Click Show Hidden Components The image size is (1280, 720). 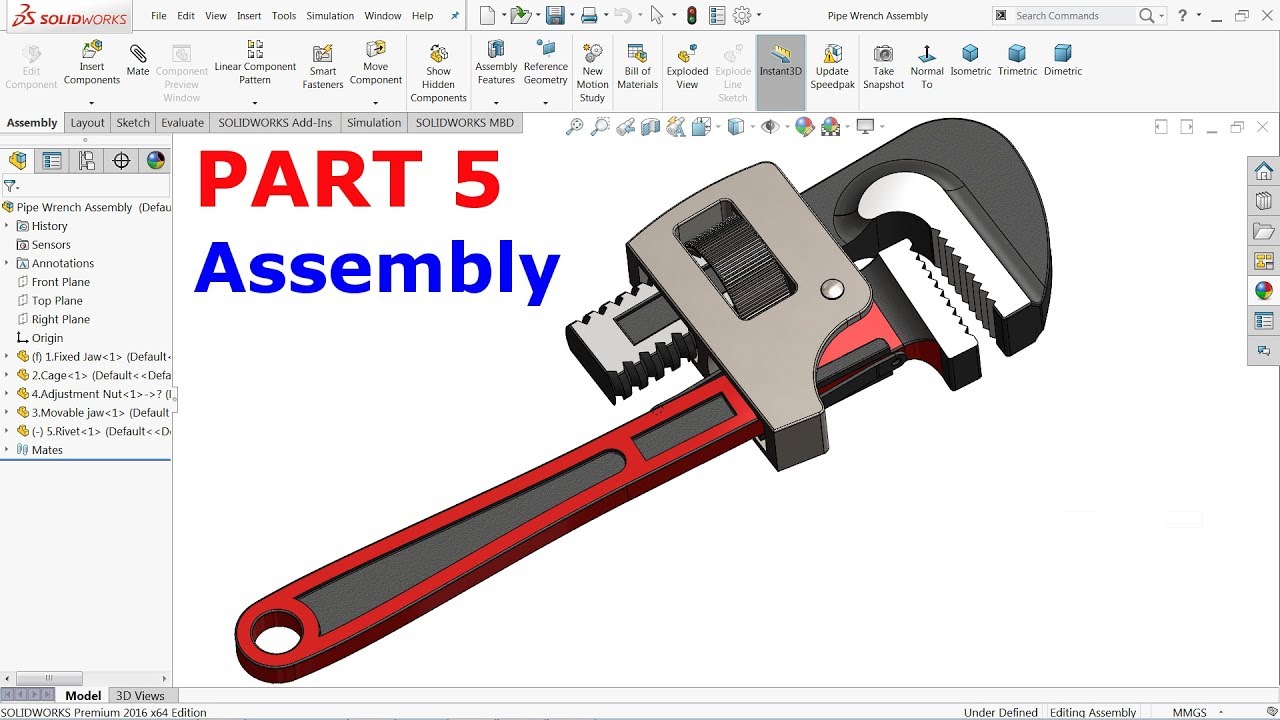click(438, 73)
